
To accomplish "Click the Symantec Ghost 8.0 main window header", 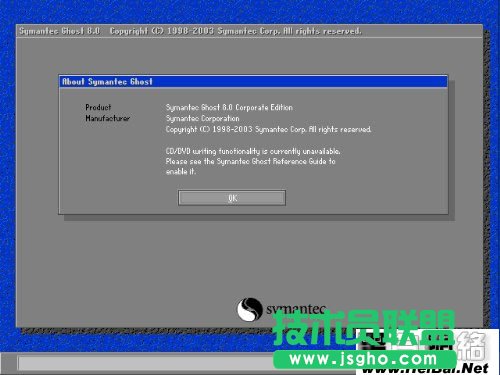I will pos(249,31).
